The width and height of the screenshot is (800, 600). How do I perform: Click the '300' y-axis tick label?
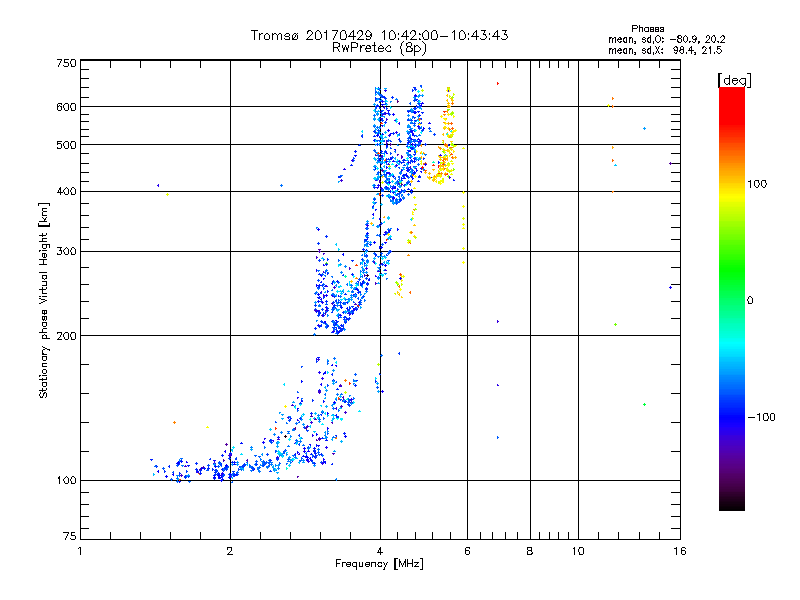(x=66, y=251)
